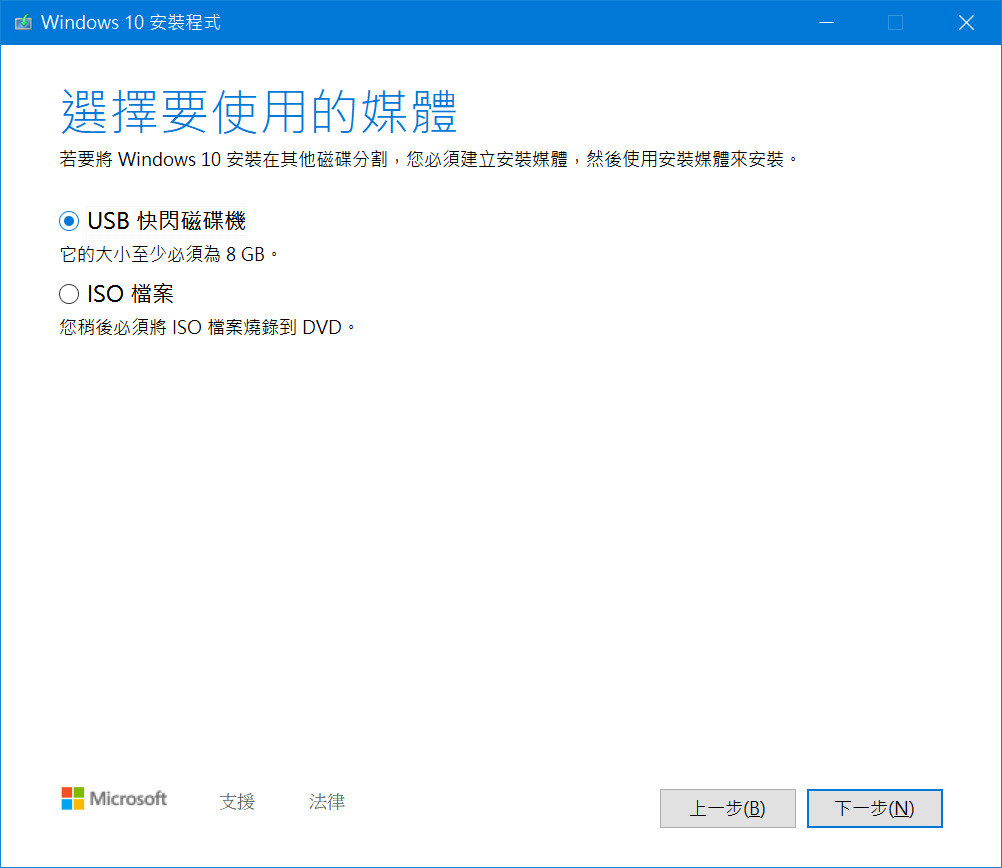This screenshot has height=868, width=1002.
Task: Click 下一步(N) to continue
Action: [874, 808]
